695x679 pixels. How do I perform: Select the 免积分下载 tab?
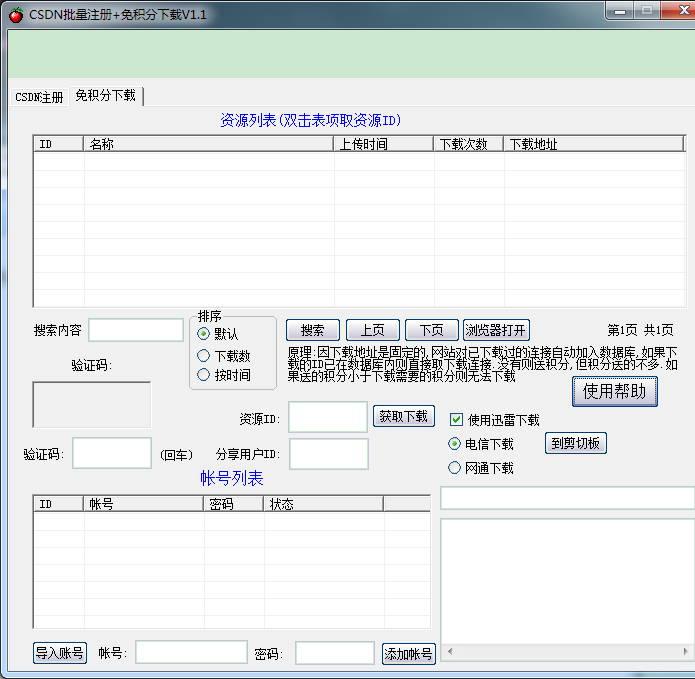pyautogui.click(x=105, y=96)
